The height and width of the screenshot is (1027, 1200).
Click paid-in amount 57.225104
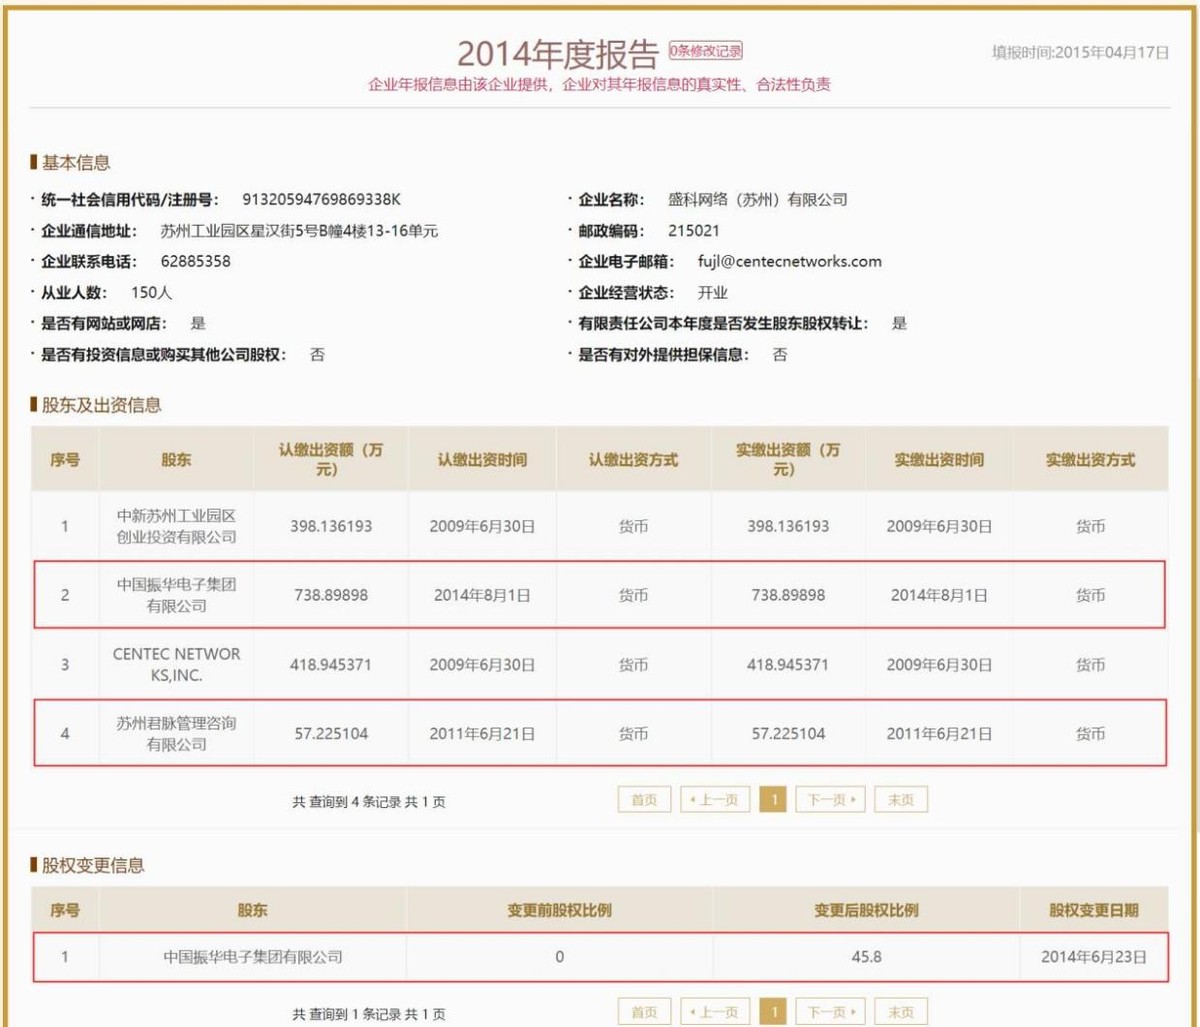click(x=788, y=733)
